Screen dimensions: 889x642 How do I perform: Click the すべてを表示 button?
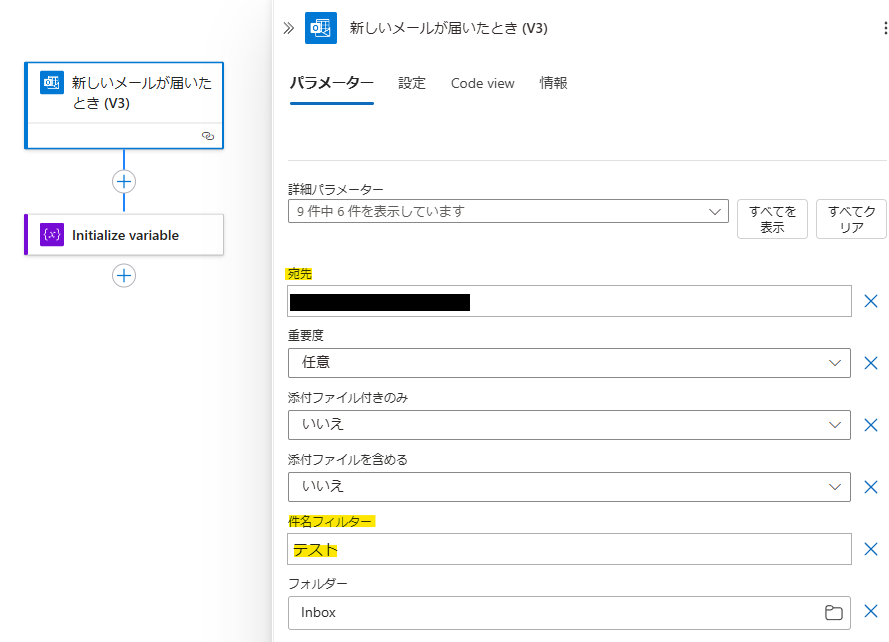[772, 219]
